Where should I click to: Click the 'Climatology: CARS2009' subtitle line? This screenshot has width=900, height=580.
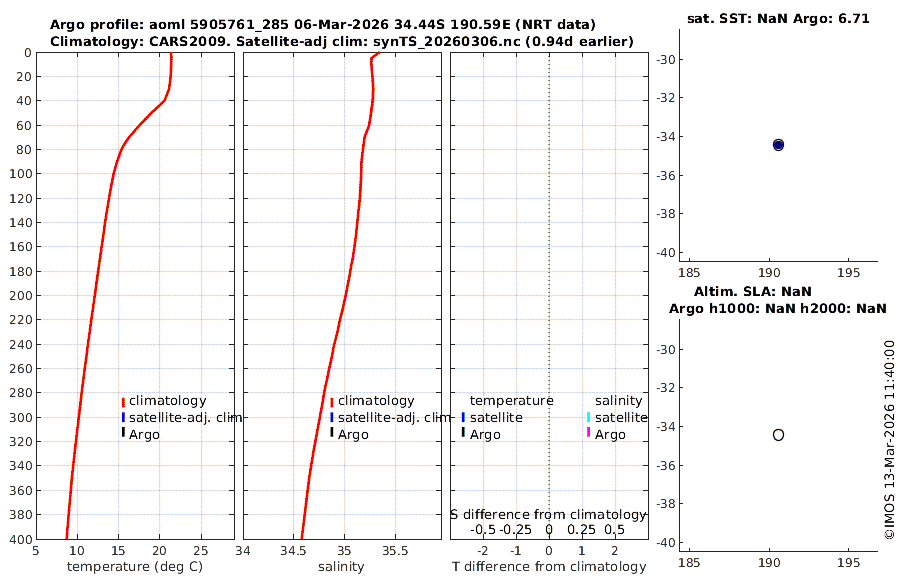point(342,41)
